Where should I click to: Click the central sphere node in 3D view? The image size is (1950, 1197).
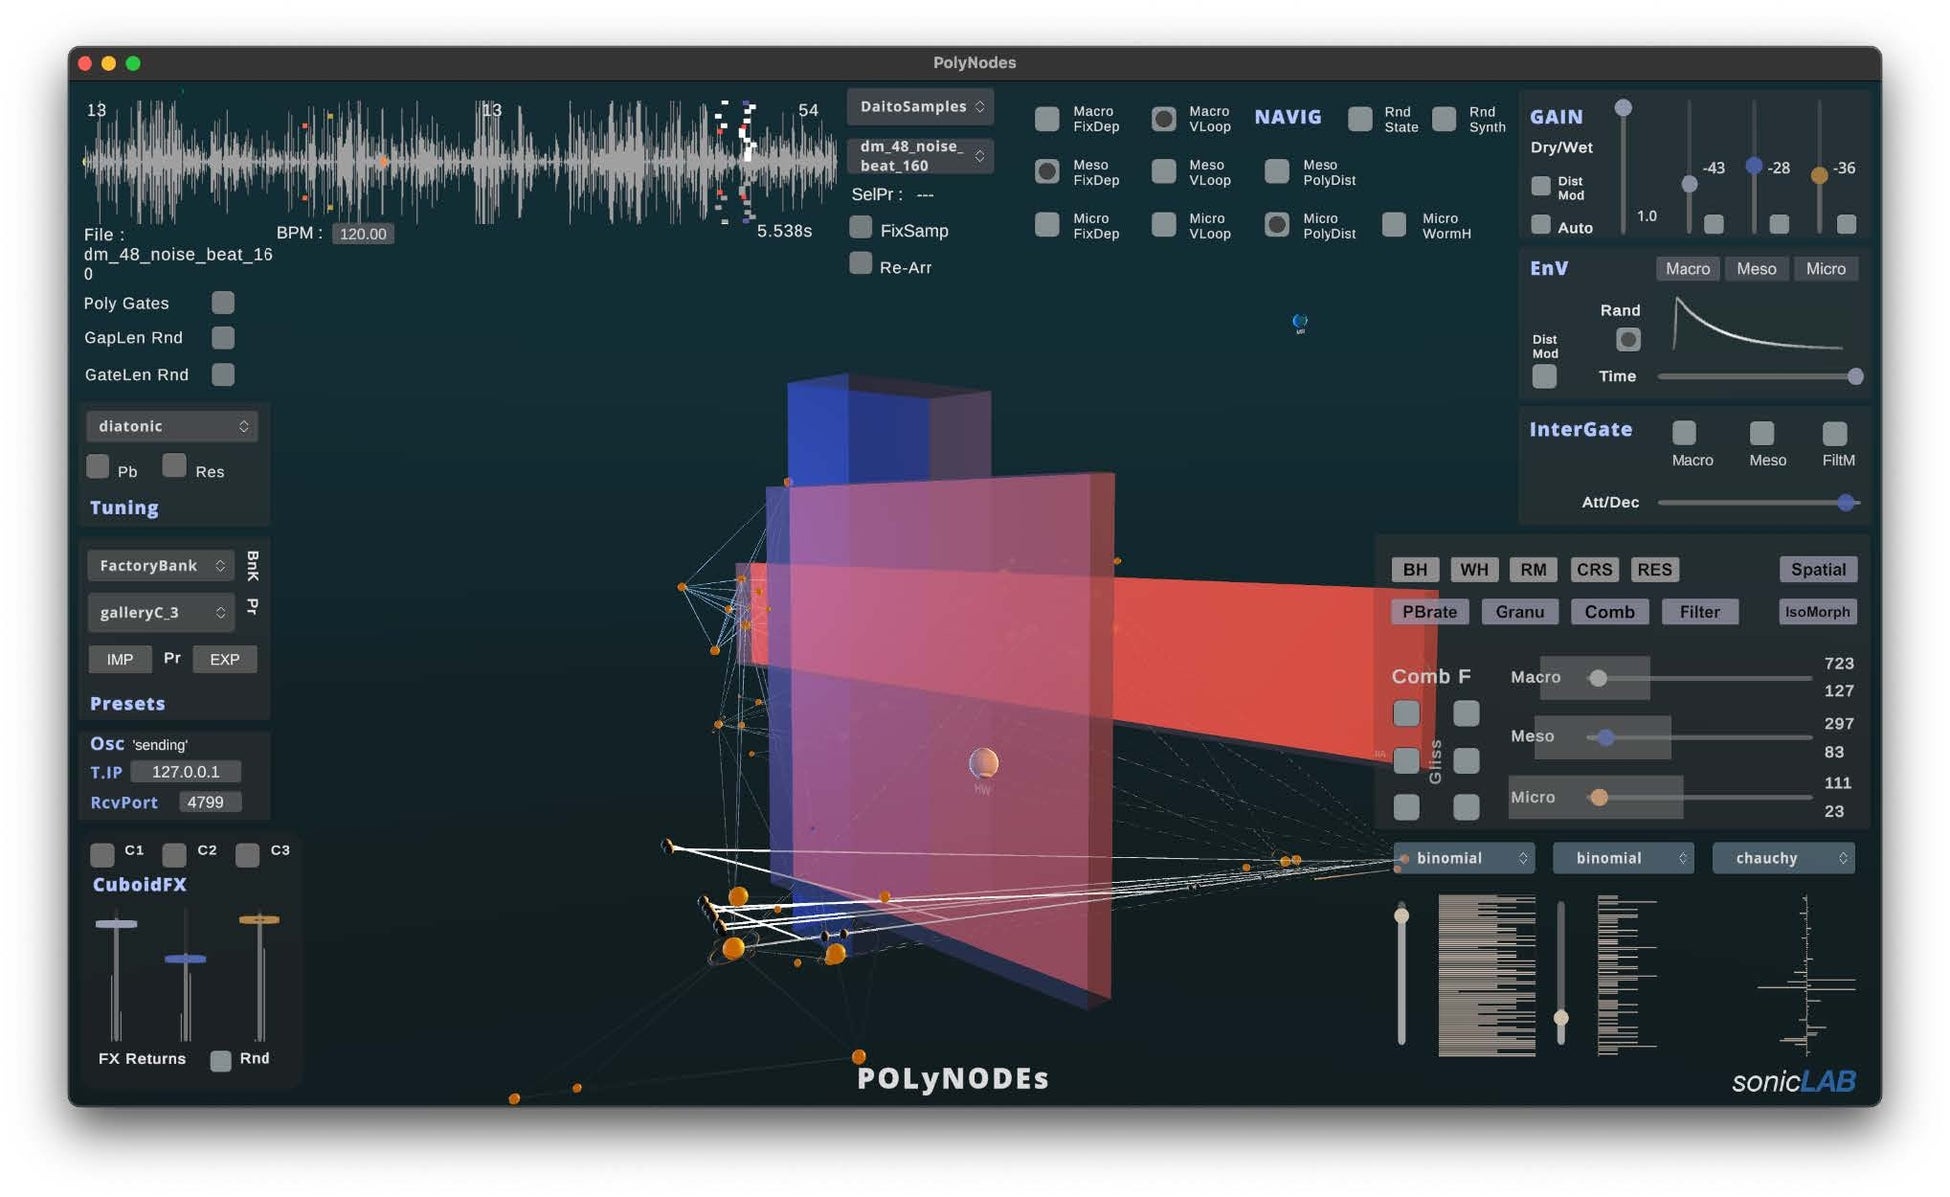click(x=983, y=764)
